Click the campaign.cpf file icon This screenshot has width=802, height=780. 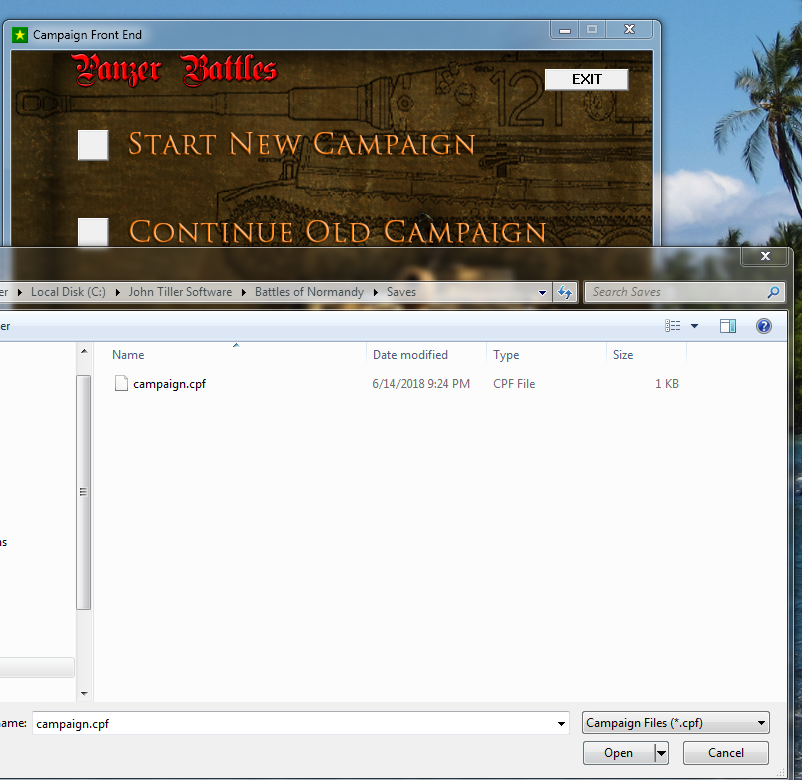(x=121, y=383)
